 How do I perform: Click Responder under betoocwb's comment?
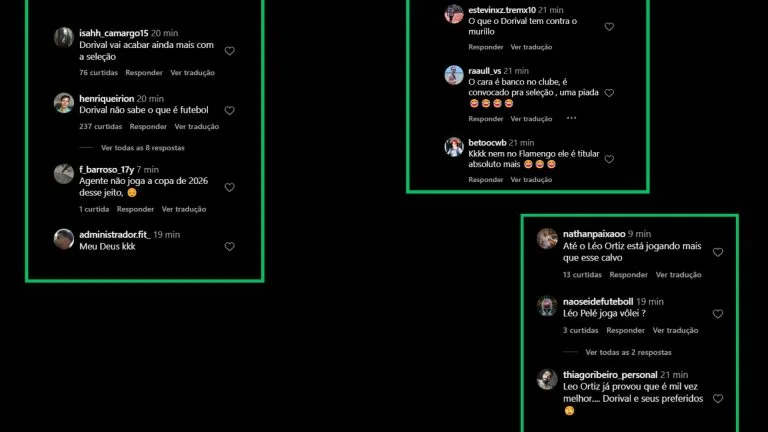click(x=485, y=180)
